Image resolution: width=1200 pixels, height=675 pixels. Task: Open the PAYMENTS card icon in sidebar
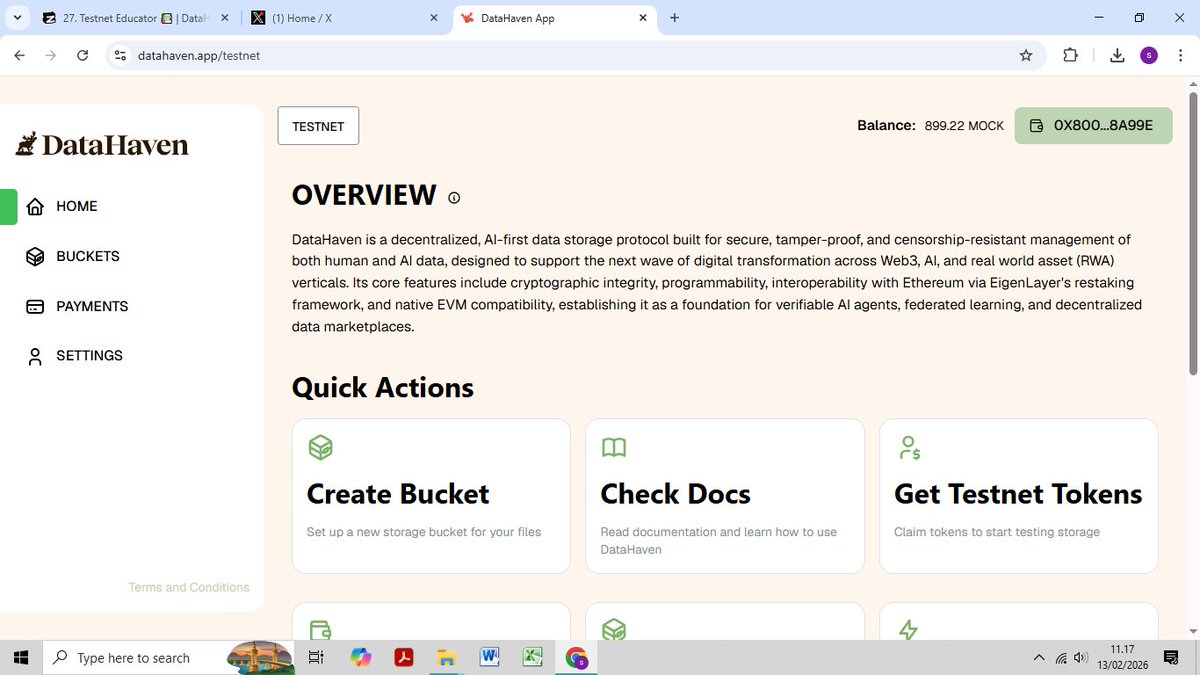pos(35,307)
